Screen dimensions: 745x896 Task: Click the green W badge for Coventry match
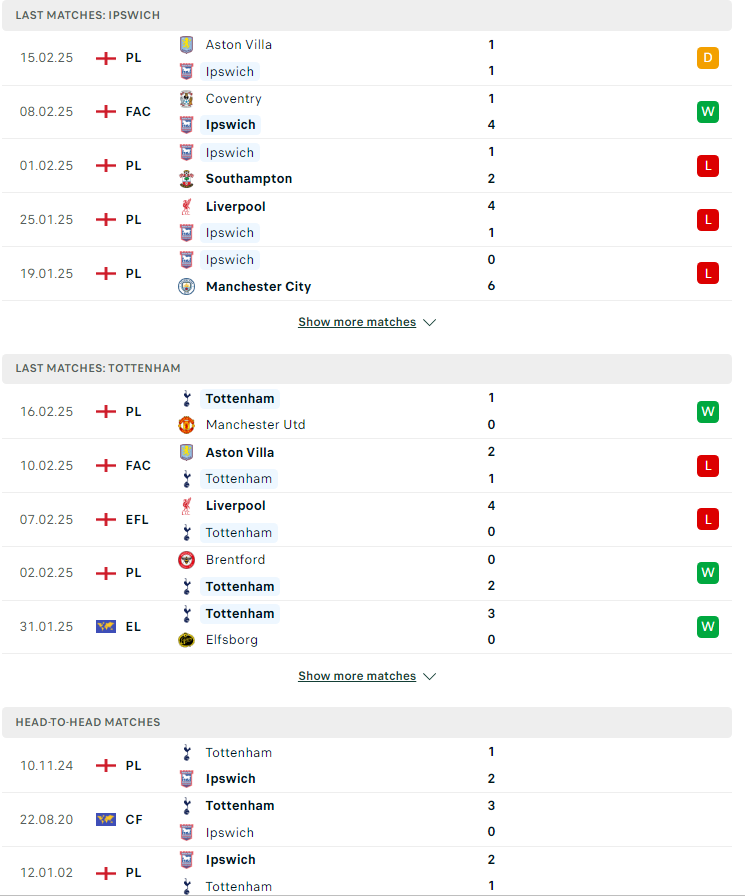click(x=708, y=111)
